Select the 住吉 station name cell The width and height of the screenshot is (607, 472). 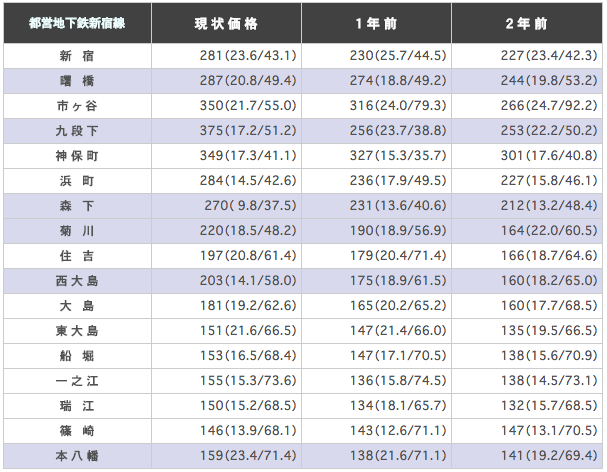click(x=77, y=256)
